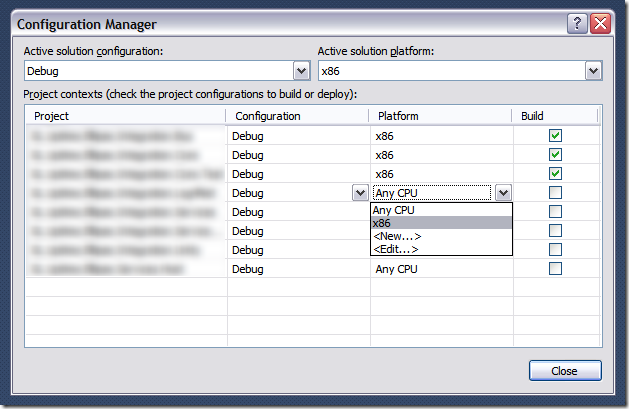Uncheck the Build checkbox in the first row
This screenshot has width=629, height=409.
point(555,135)
